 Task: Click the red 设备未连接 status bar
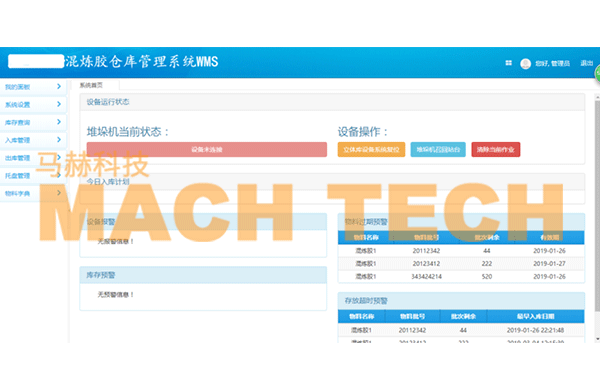click(x=207, y=149)
